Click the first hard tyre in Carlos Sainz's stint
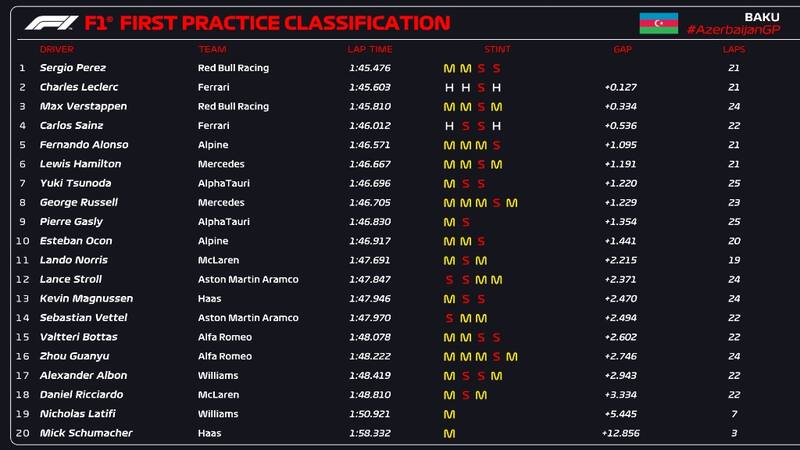The width and height of the screenshot is (800, 450). (x=449, y=126)
